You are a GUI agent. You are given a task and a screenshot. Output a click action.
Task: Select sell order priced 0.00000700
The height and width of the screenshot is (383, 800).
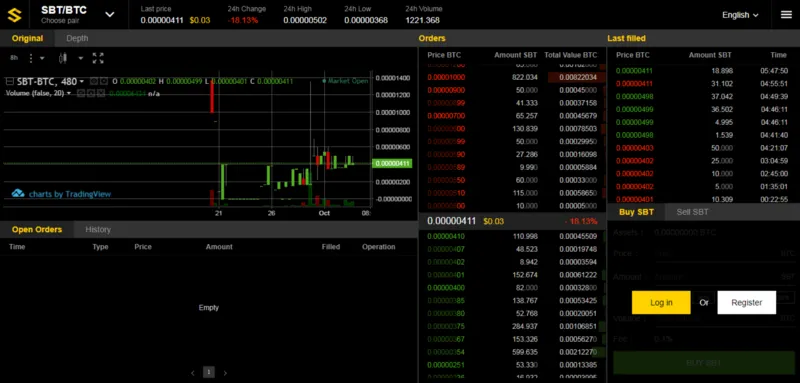coord(512,116)
